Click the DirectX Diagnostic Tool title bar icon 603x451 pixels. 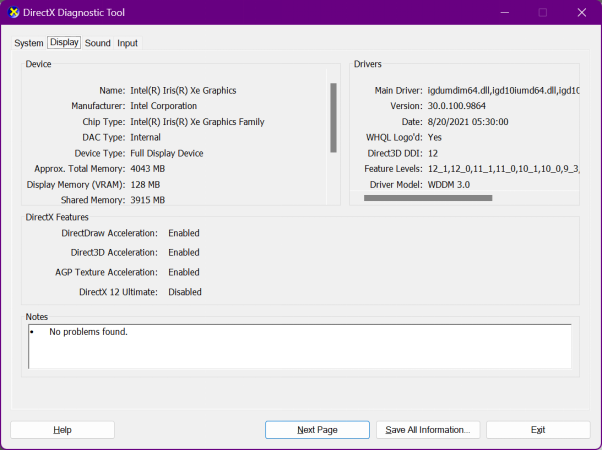[13, 12]
